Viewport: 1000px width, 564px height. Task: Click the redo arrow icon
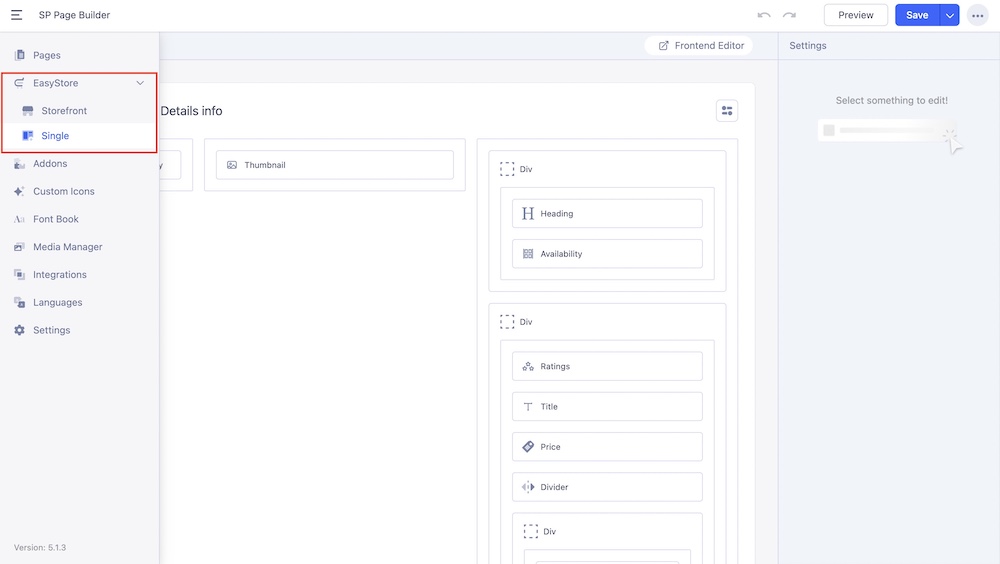(790, 15)
